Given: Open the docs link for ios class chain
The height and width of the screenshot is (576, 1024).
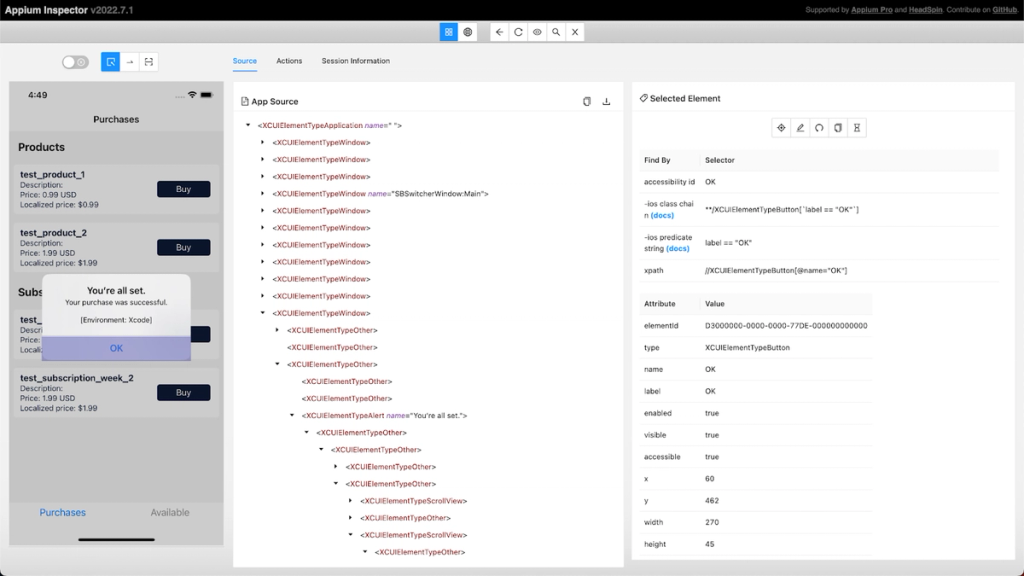Looking at the screenshot, I should coord(662,215).
